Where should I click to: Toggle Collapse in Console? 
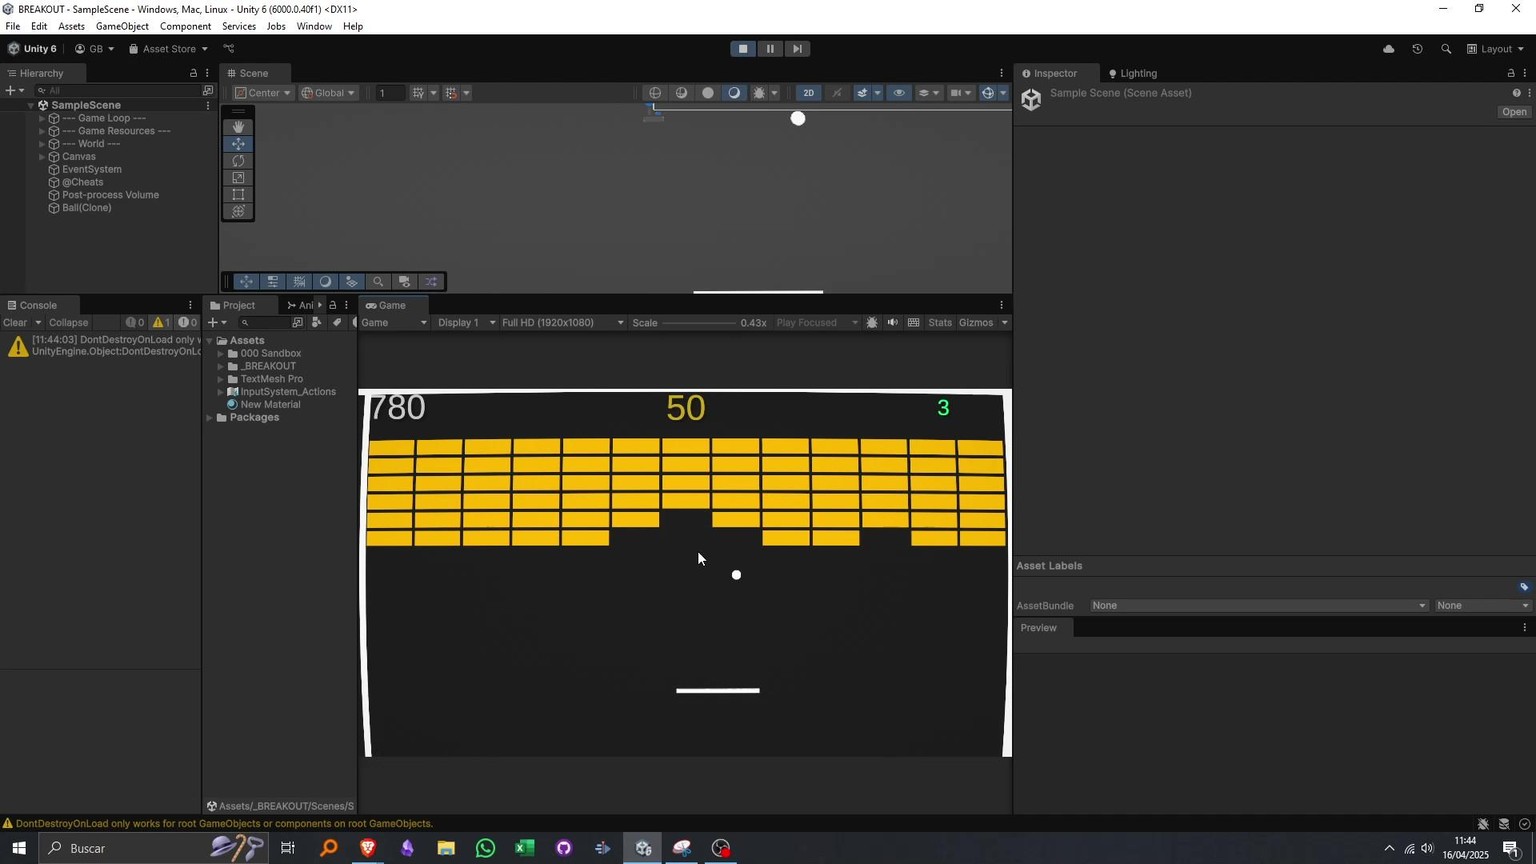(x=69, y=323)
